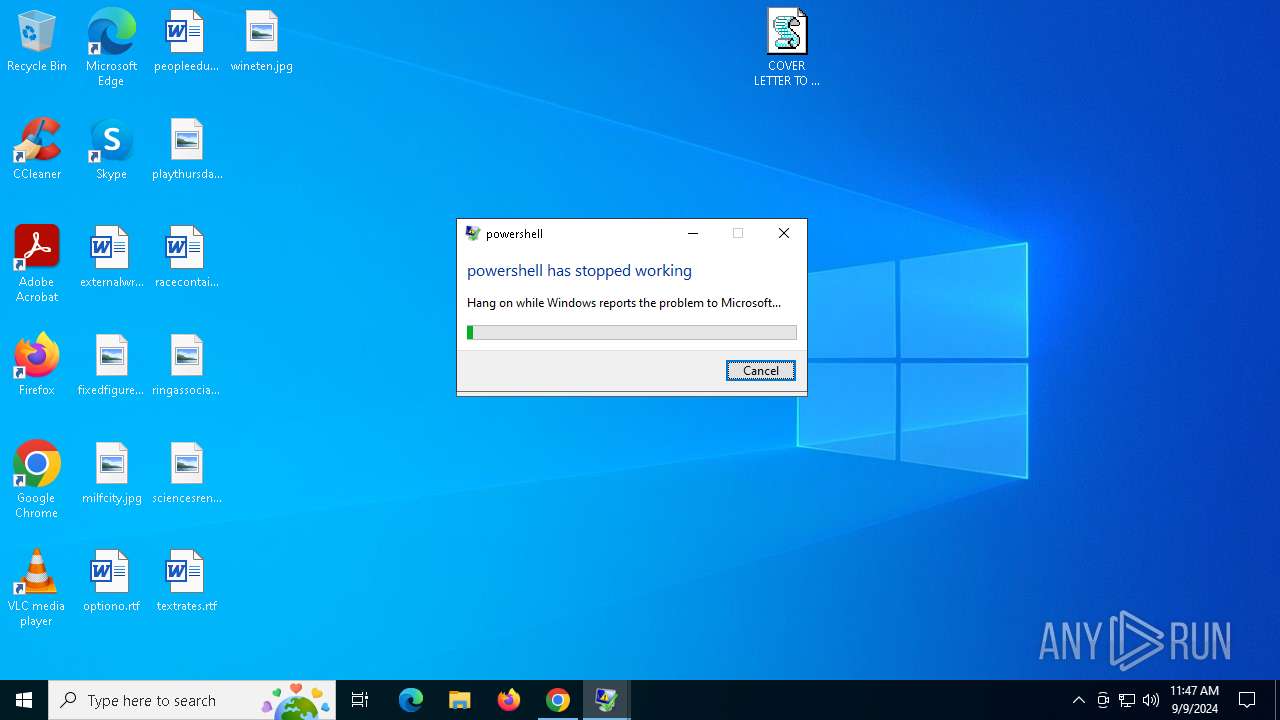The image size is (1280, 720).
Task: Click the taskbar search box
Action: point(192,700)
